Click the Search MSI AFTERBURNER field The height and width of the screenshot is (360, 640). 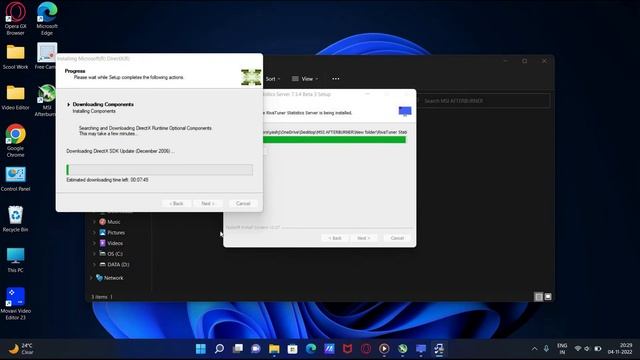(x=484, y=101)
